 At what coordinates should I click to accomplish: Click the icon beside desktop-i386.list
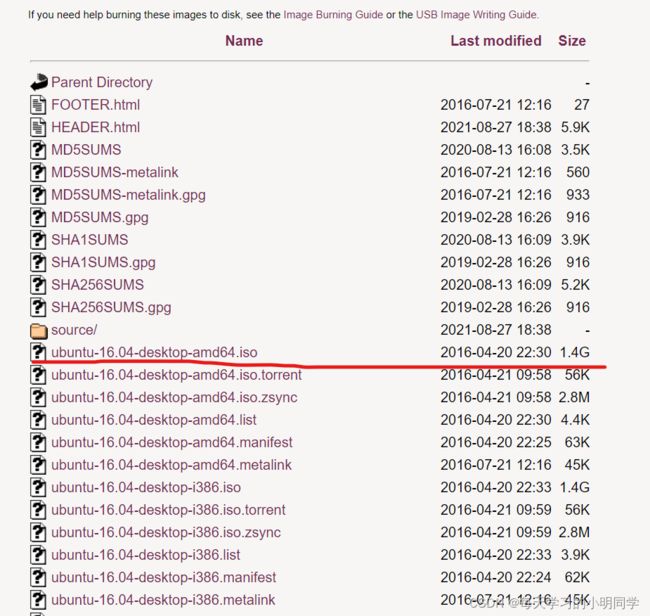[38, 555]
